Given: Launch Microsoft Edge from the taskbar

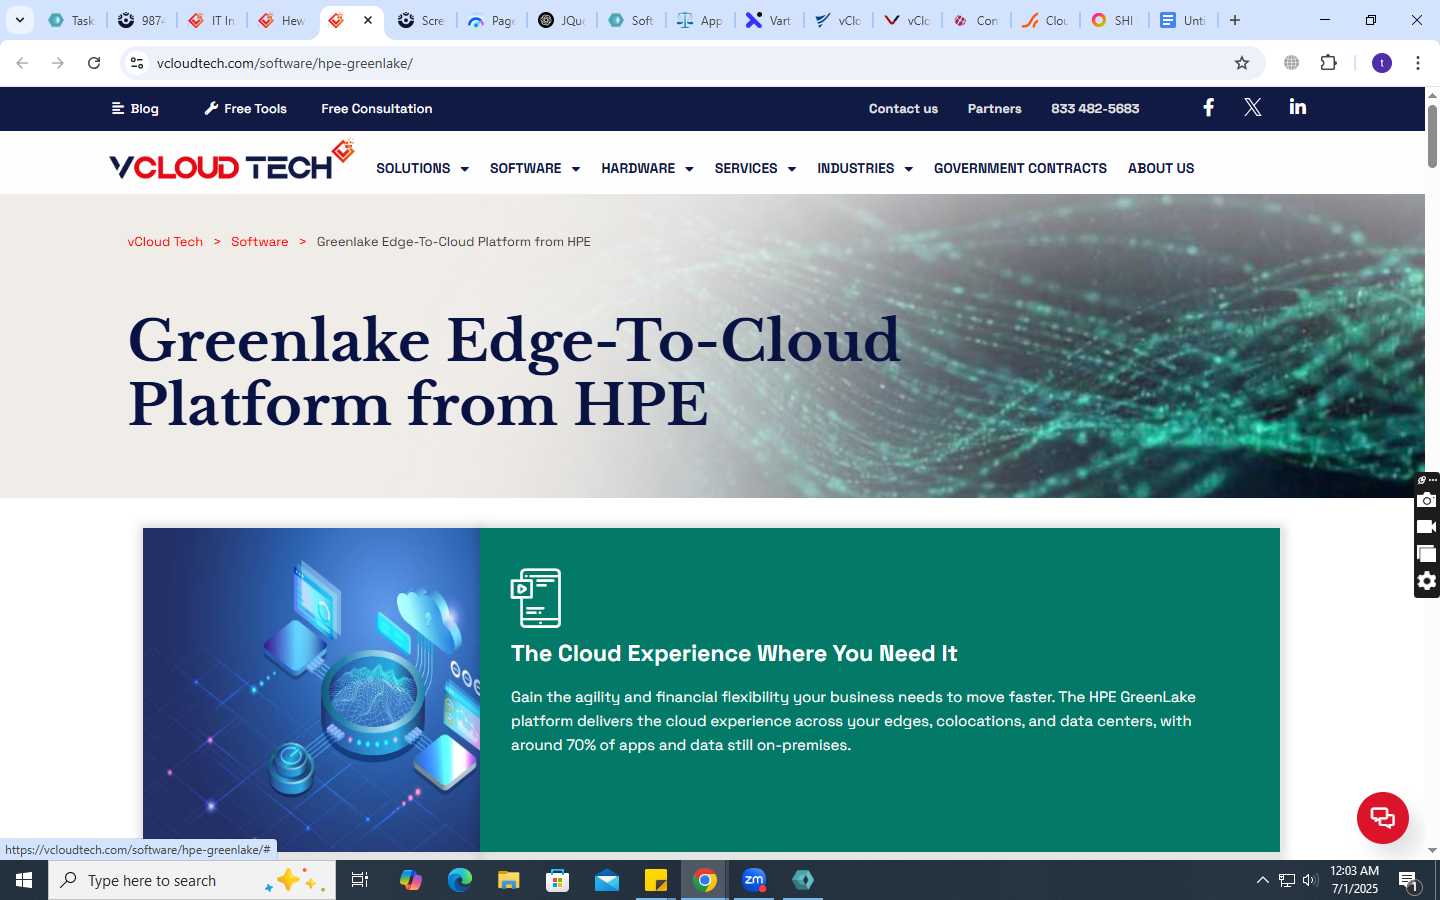Looking at the screenshot, I should [459, 880].
